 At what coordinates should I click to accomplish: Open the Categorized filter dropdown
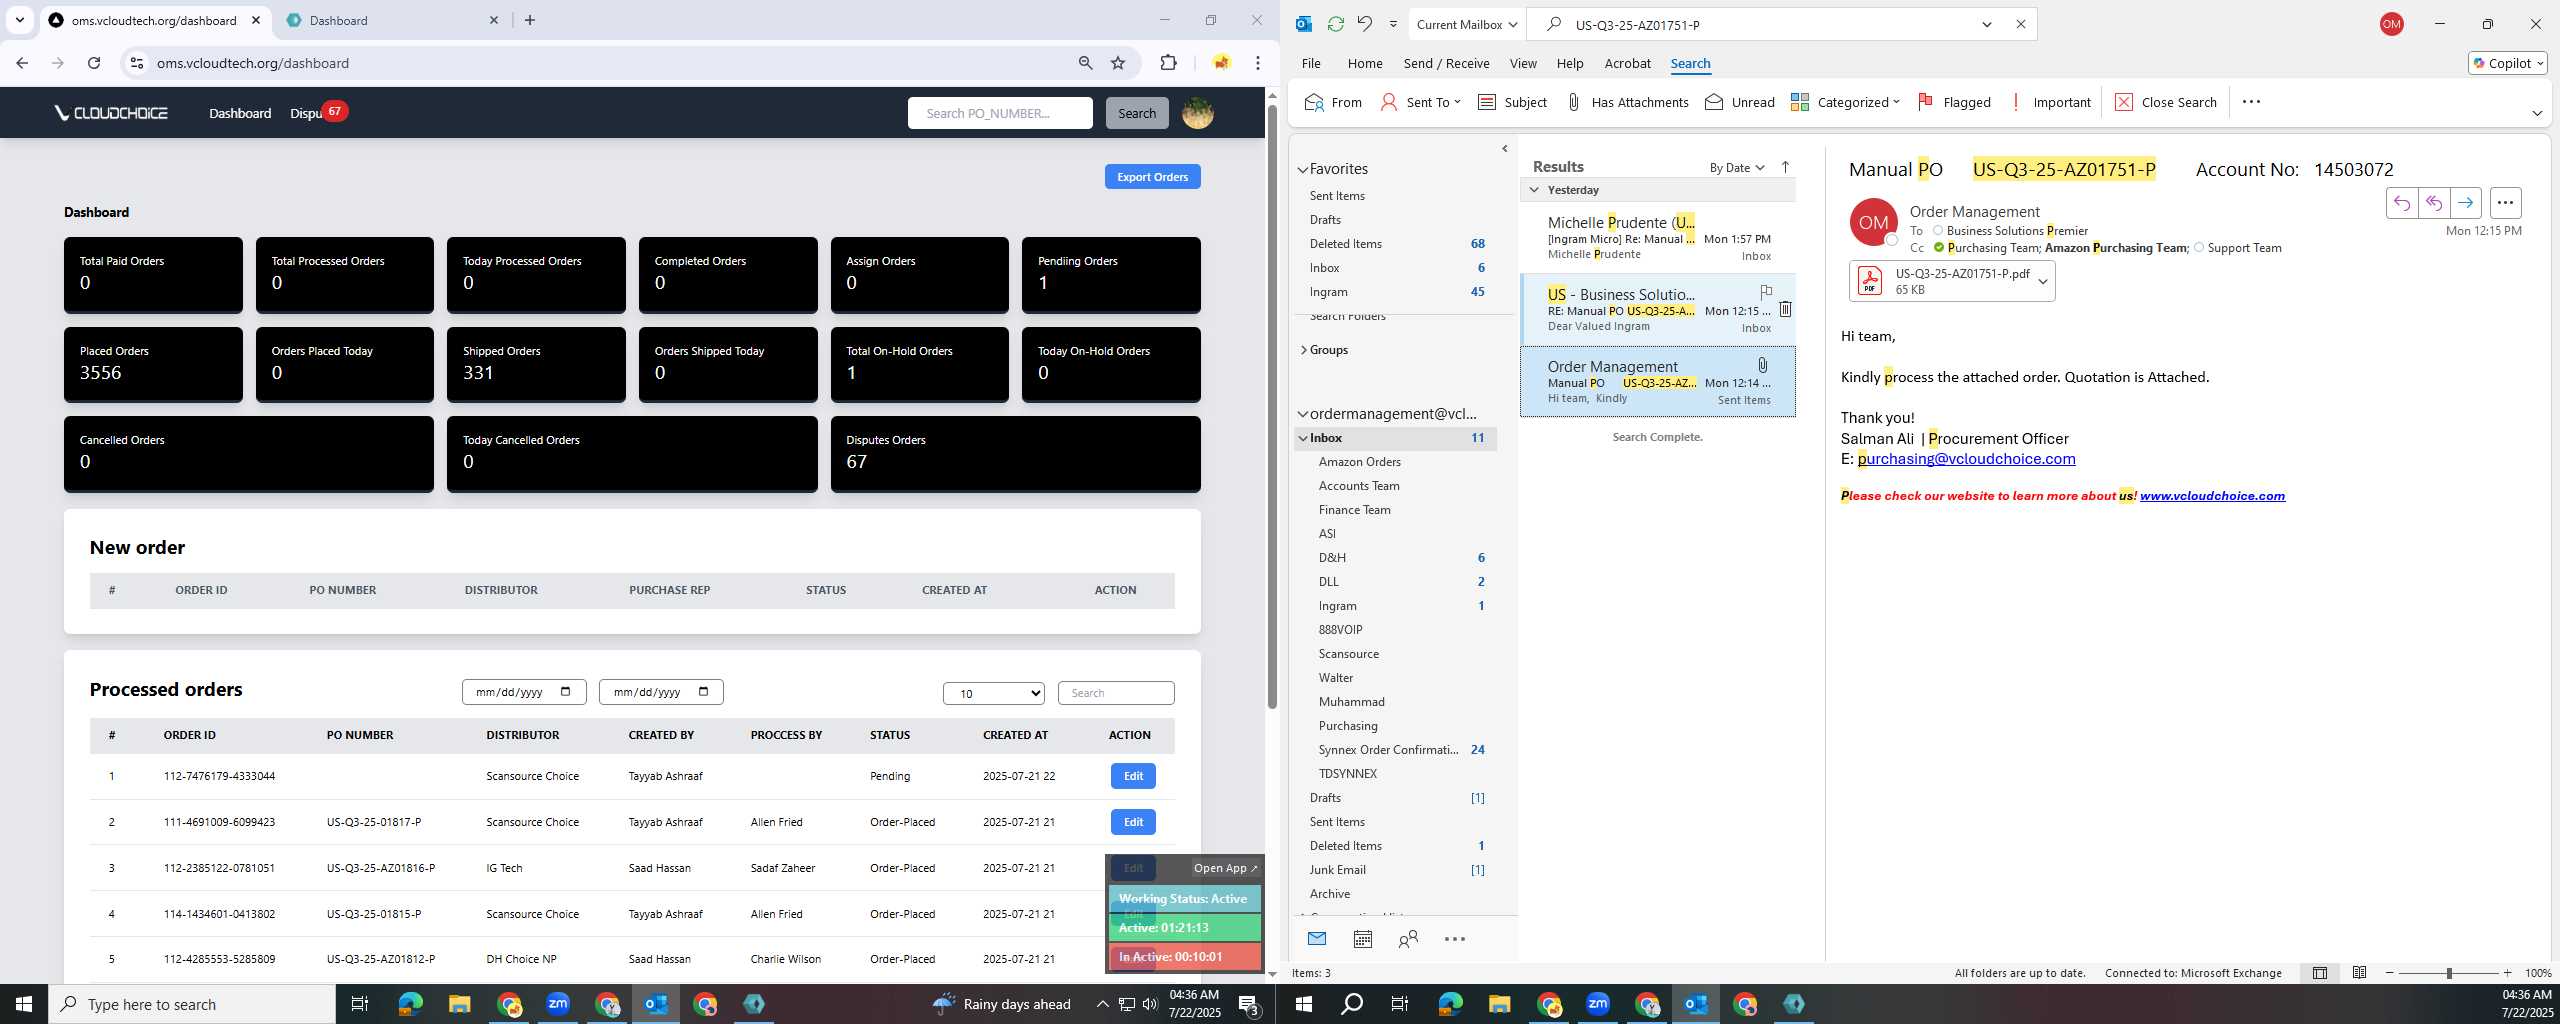tap(1845, 102)
